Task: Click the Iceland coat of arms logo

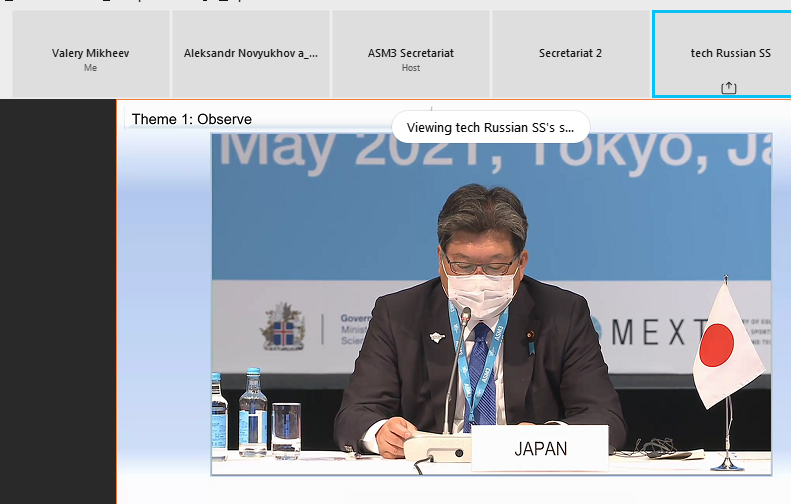Action: (x=283, y=326)
